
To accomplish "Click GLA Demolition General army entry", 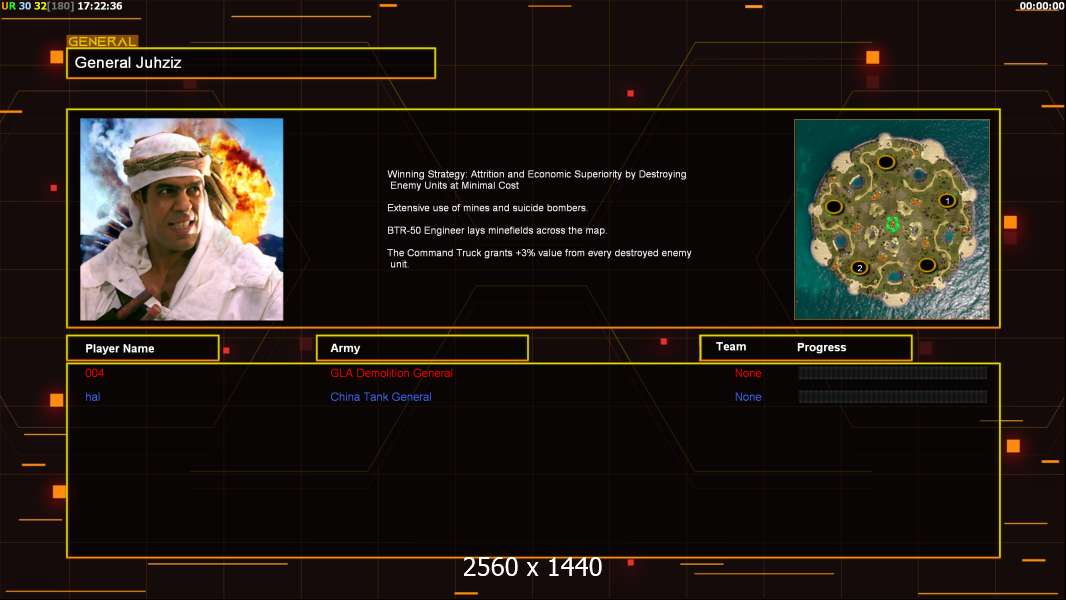I will [x=392, y=373].
